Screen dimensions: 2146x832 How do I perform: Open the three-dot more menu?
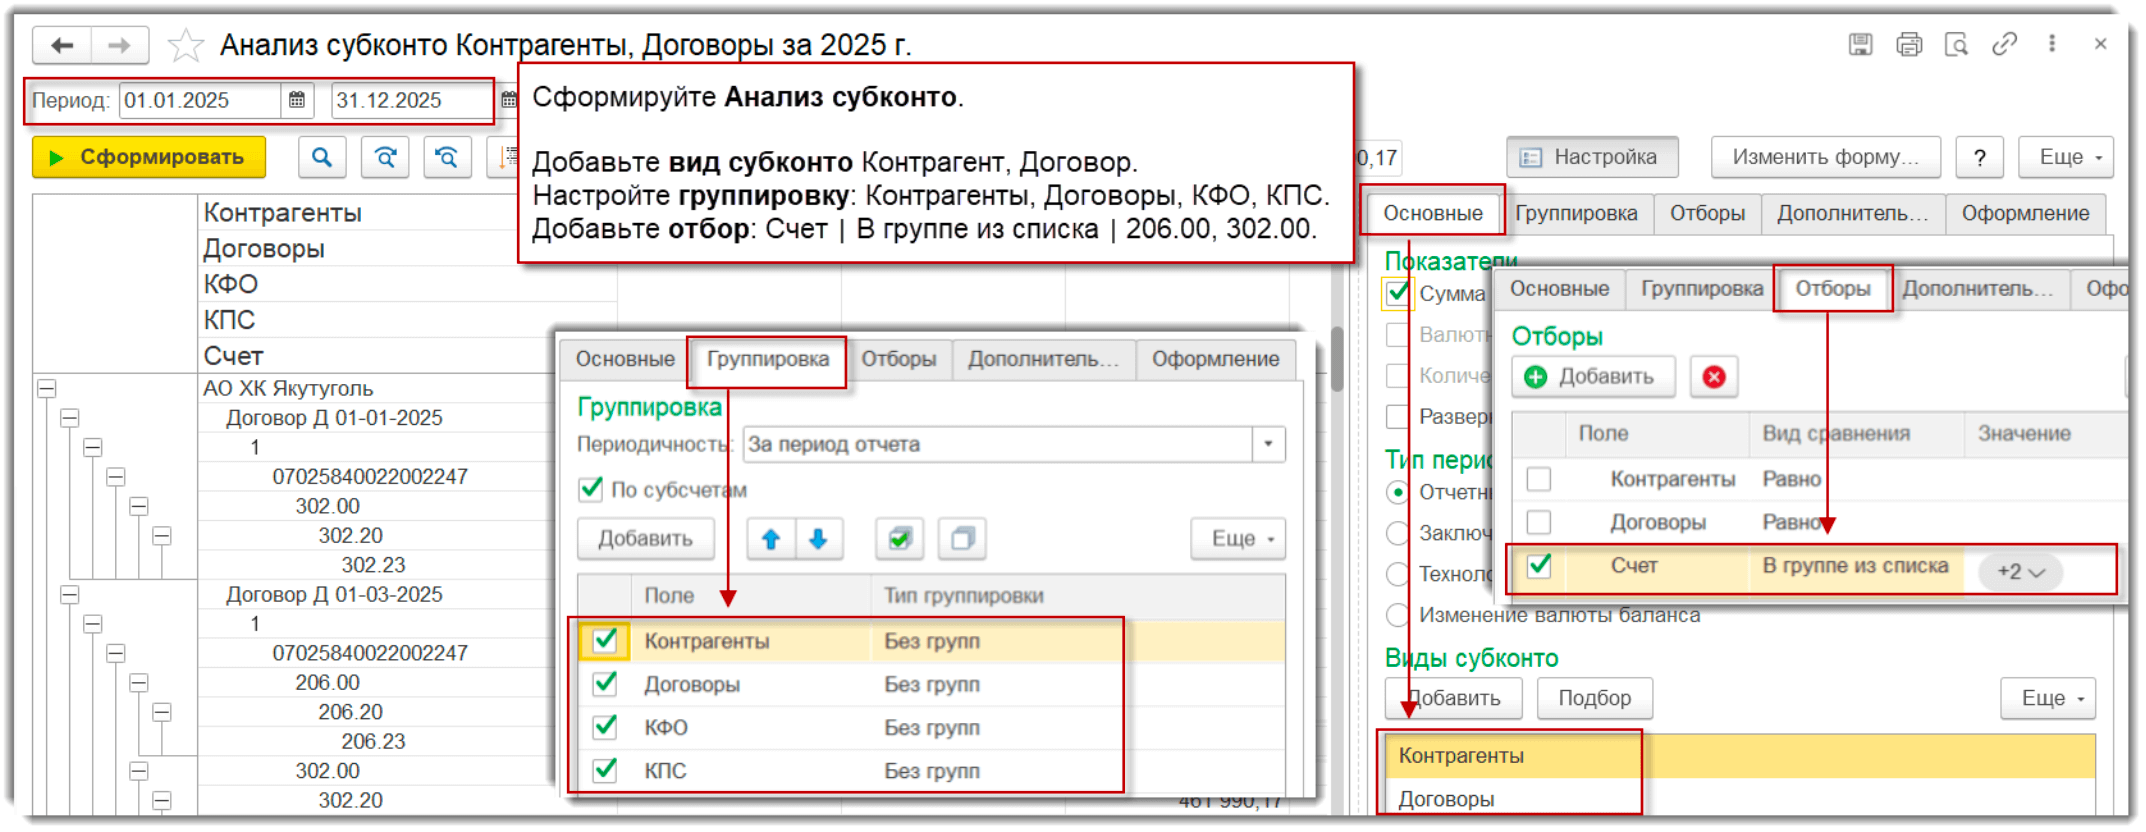pos(2052,44)
